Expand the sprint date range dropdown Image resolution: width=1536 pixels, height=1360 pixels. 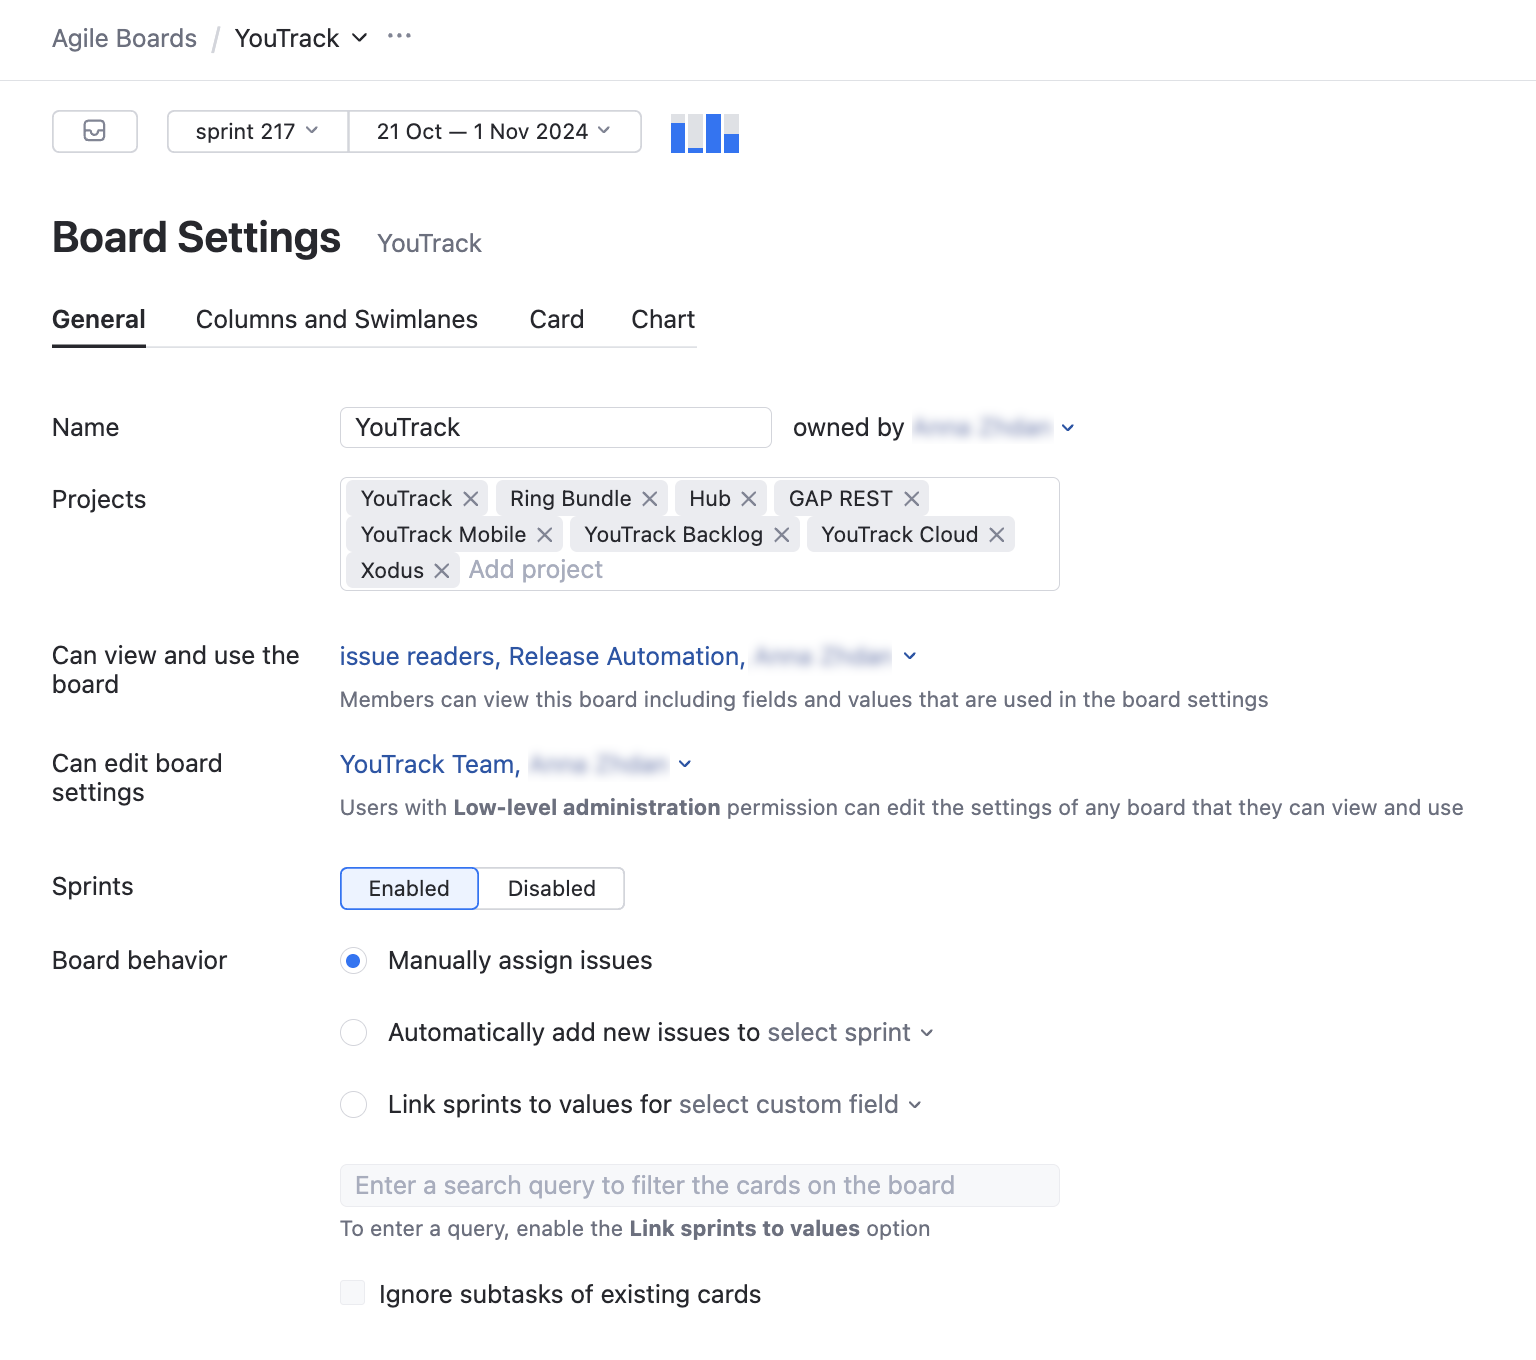494,131
